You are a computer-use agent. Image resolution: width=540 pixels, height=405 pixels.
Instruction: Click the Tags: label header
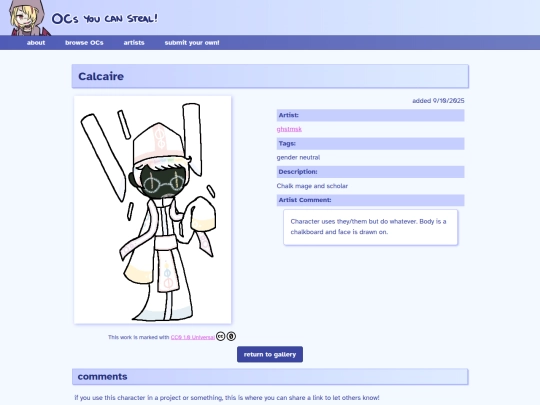[371, 144]
